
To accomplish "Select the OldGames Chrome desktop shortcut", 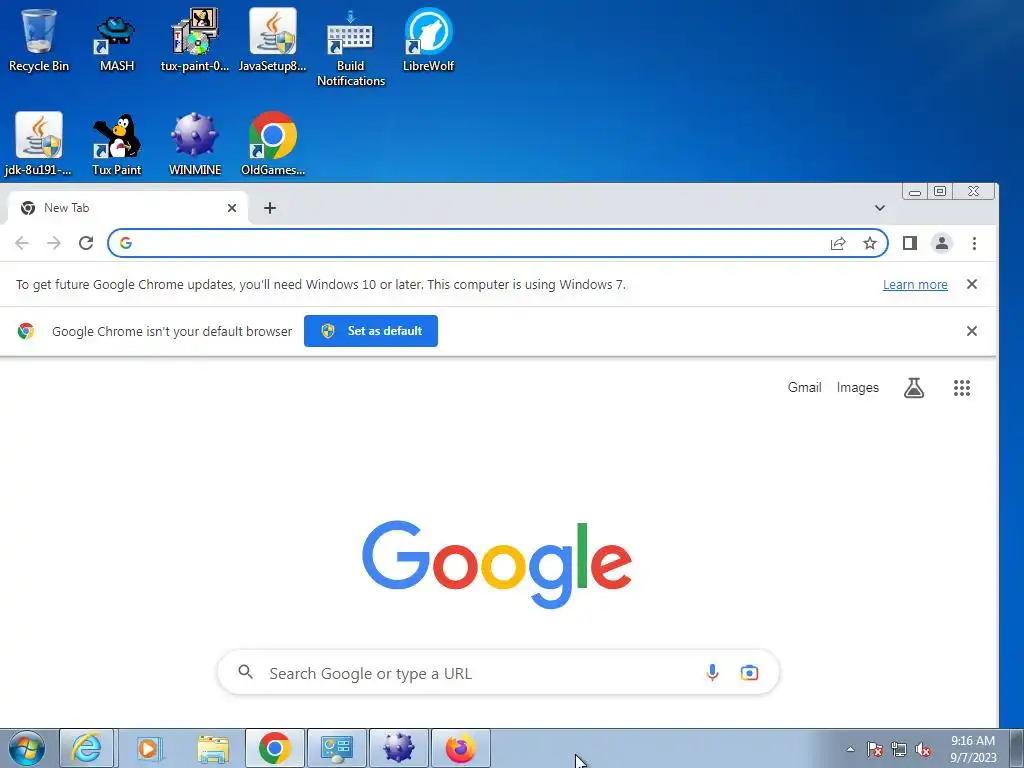I will [x=272, y=144].
